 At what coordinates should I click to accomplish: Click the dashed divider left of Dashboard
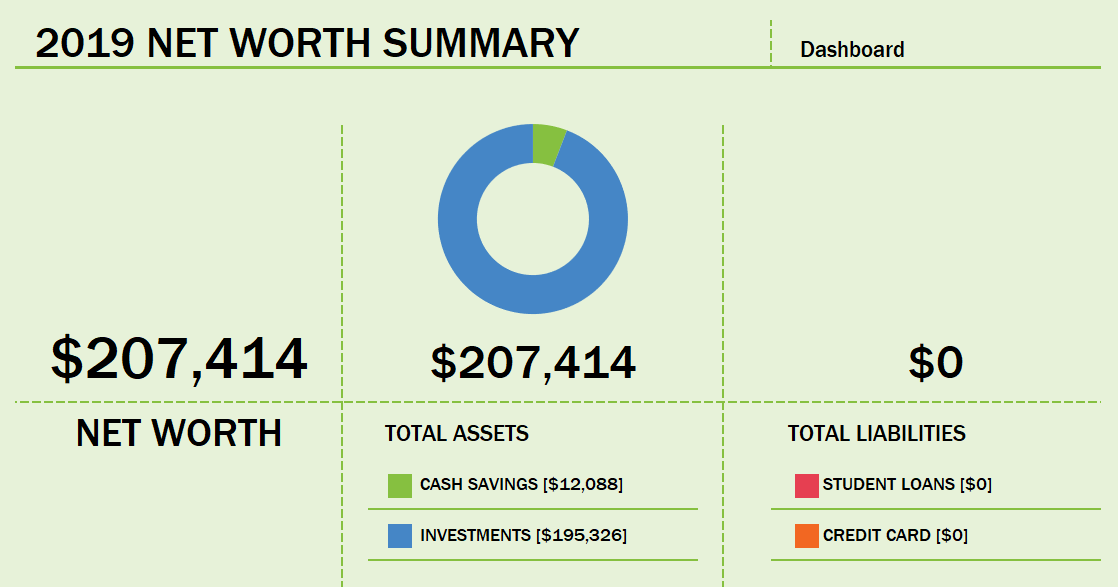point(771,43)
